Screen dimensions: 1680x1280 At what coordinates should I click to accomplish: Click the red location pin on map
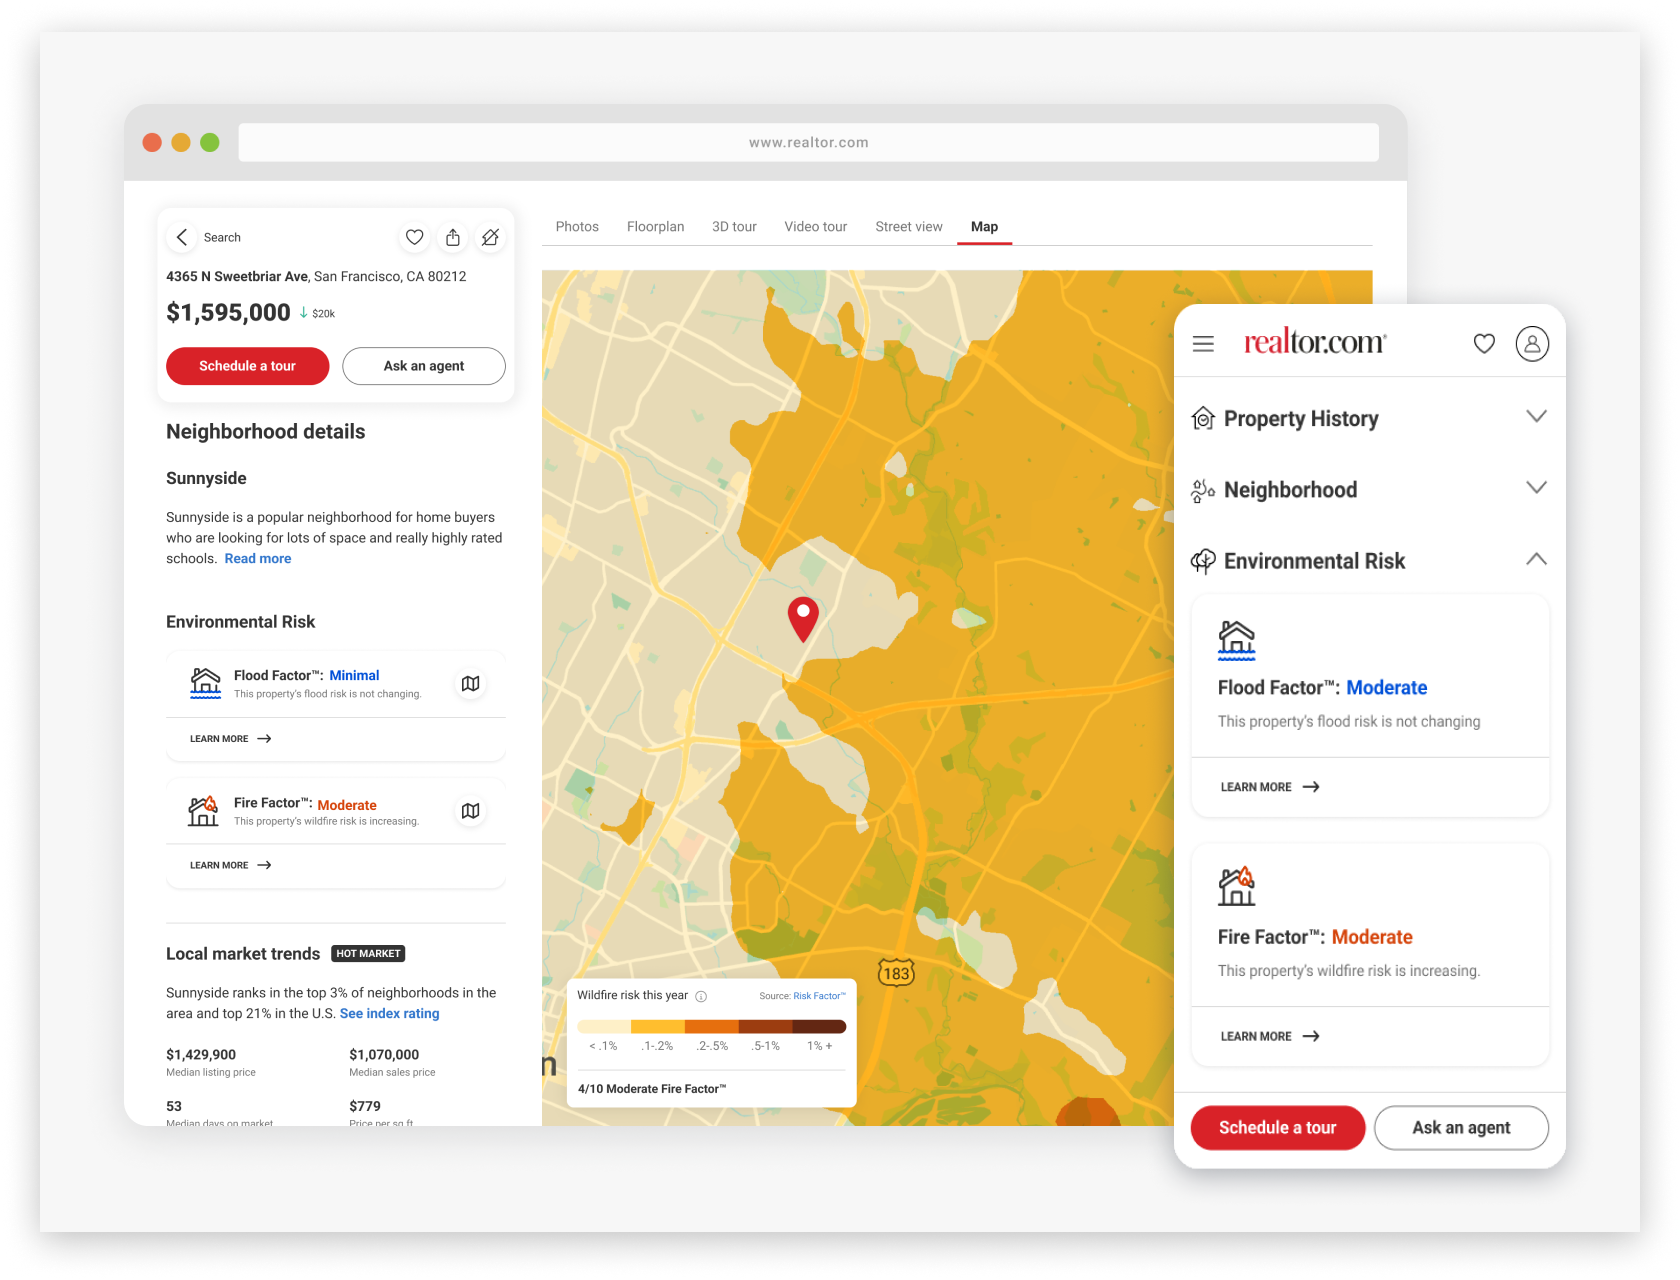[x=803, y=619]
